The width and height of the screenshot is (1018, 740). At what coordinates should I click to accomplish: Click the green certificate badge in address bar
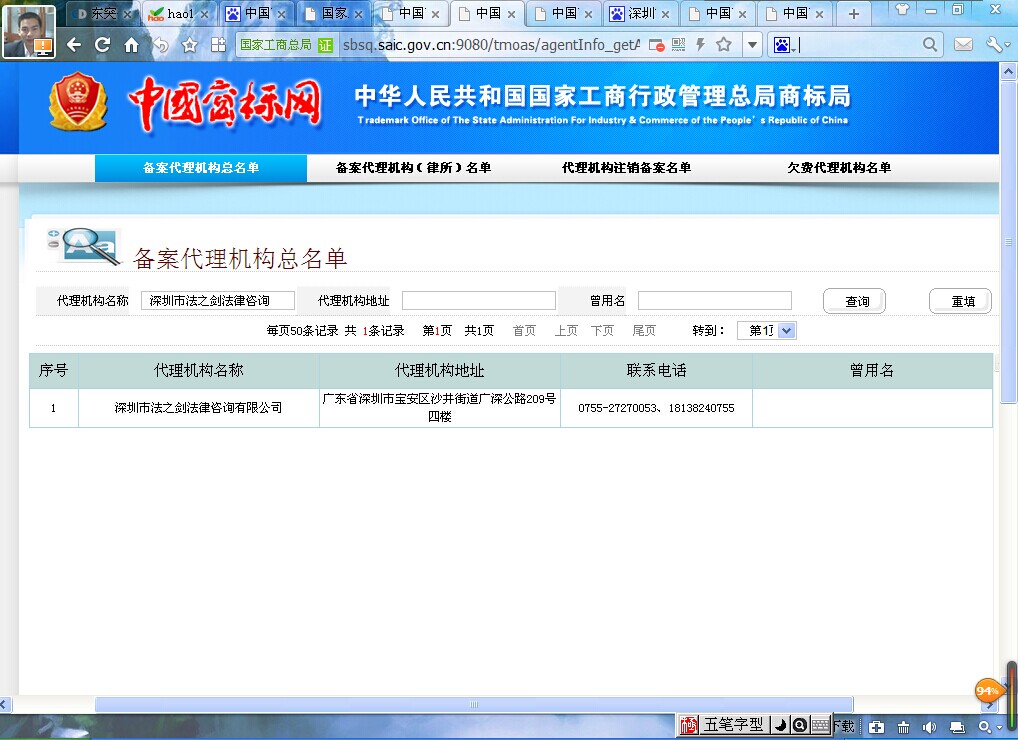point(325,45)
